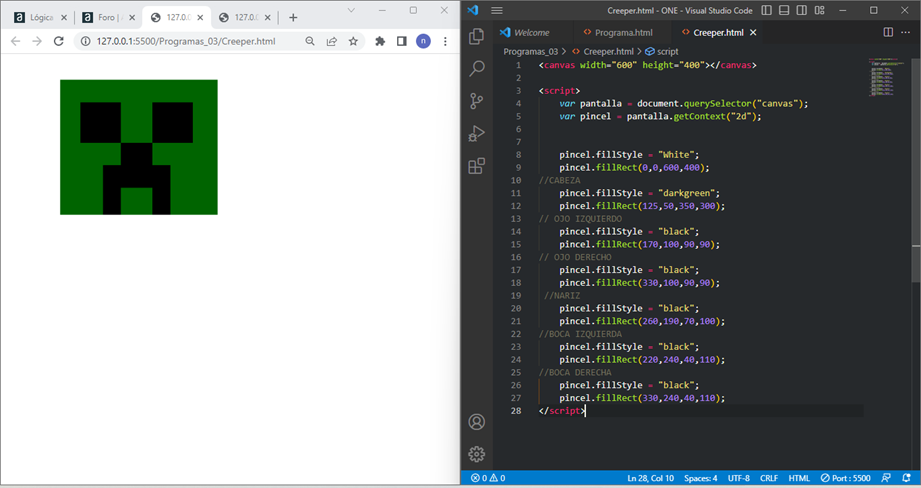Toggle the bottom panel layout
921x488 pixels.
784,10
